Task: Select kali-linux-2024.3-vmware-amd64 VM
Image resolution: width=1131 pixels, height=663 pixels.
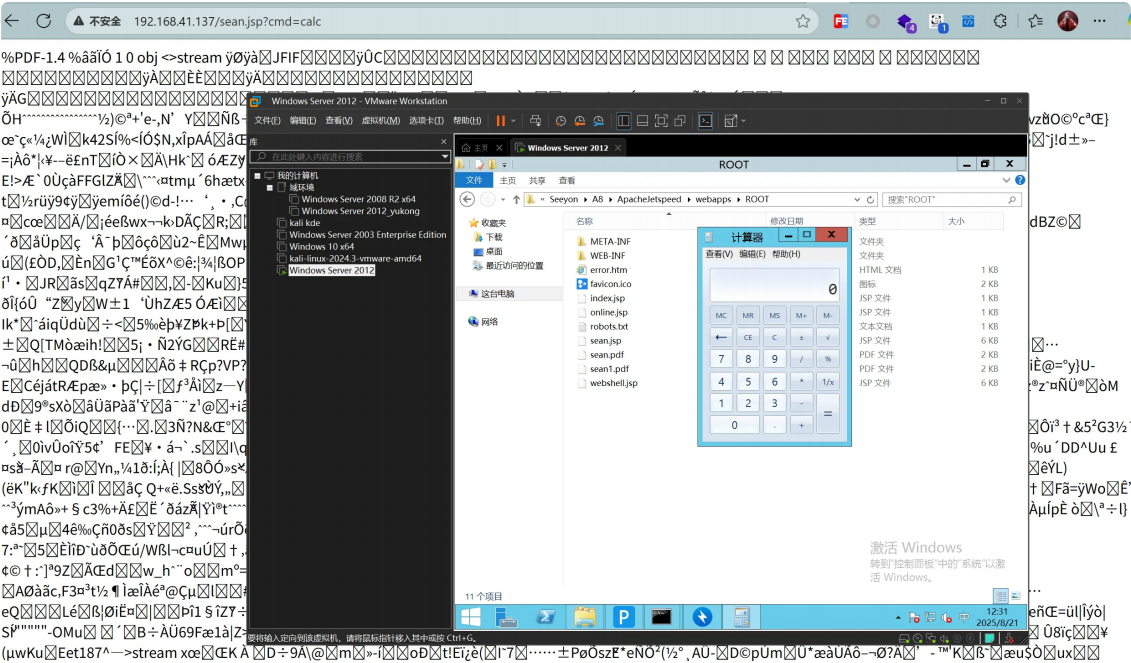Action: pyautogui.click(x=356, y=258)
